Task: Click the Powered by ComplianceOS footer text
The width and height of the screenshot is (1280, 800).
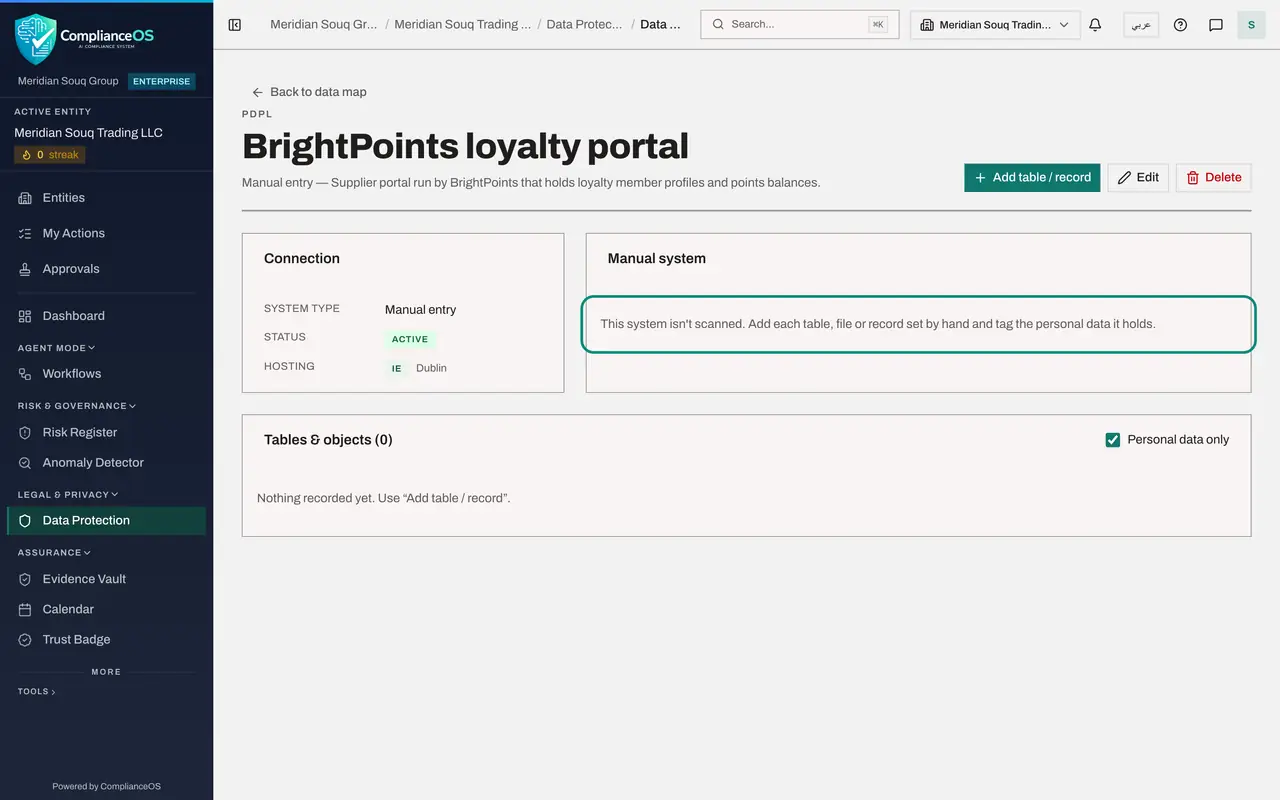Action: tap(106, 786)
